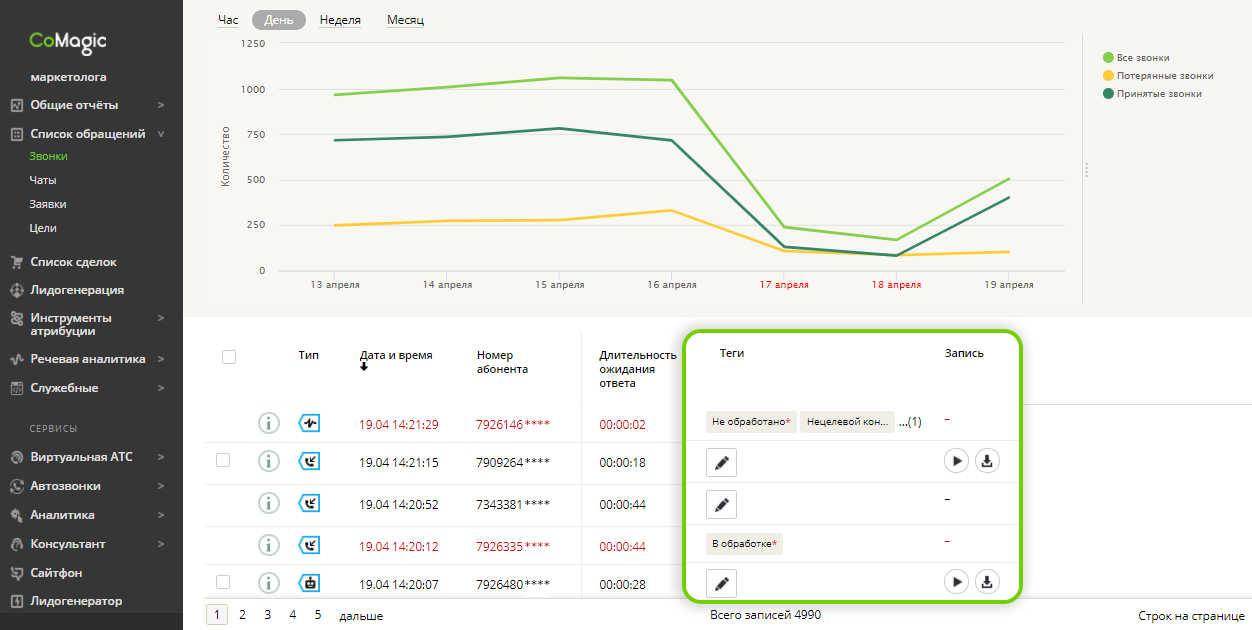This screenshot has height=630, width=1252.
Task: Expand the Консультант menu
Action: click(161, 544)
